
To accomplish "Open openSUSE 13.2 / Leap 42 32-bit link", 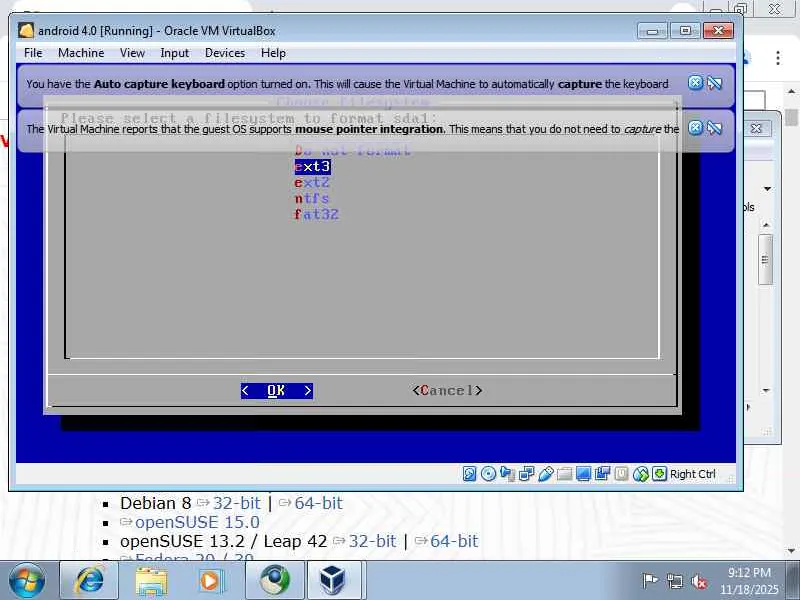I will [372, 541].
